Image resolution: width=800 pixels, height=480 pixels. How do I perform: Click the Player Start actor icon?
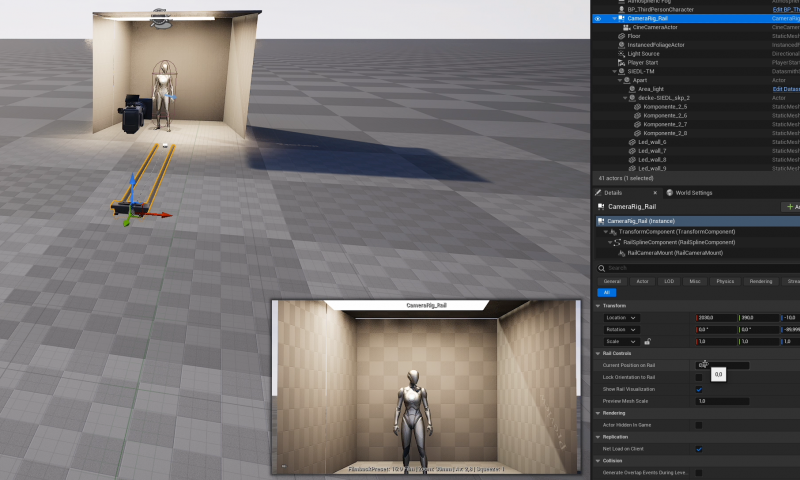pos(621,63)
